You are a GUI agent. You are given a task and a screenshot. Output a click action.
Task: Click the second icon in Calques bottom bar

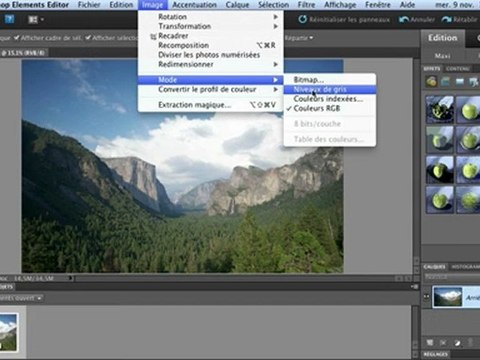click(443, 342)
